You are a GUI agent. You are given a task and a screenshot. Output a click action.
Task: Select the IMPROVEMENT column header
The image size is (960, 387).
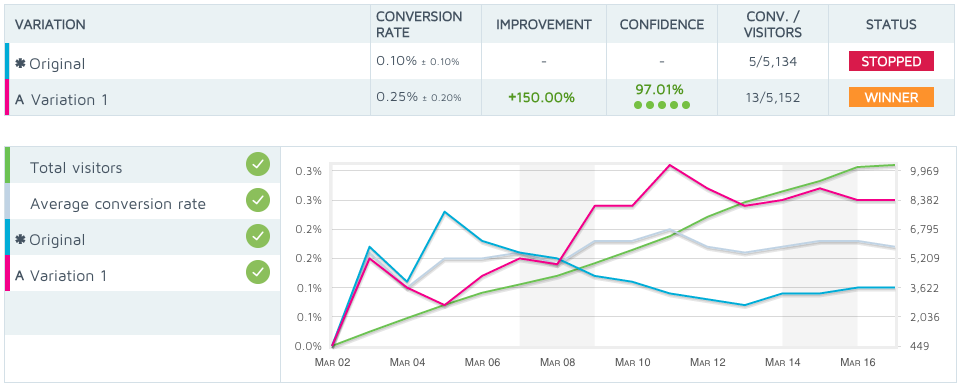[x=544, y=24]
